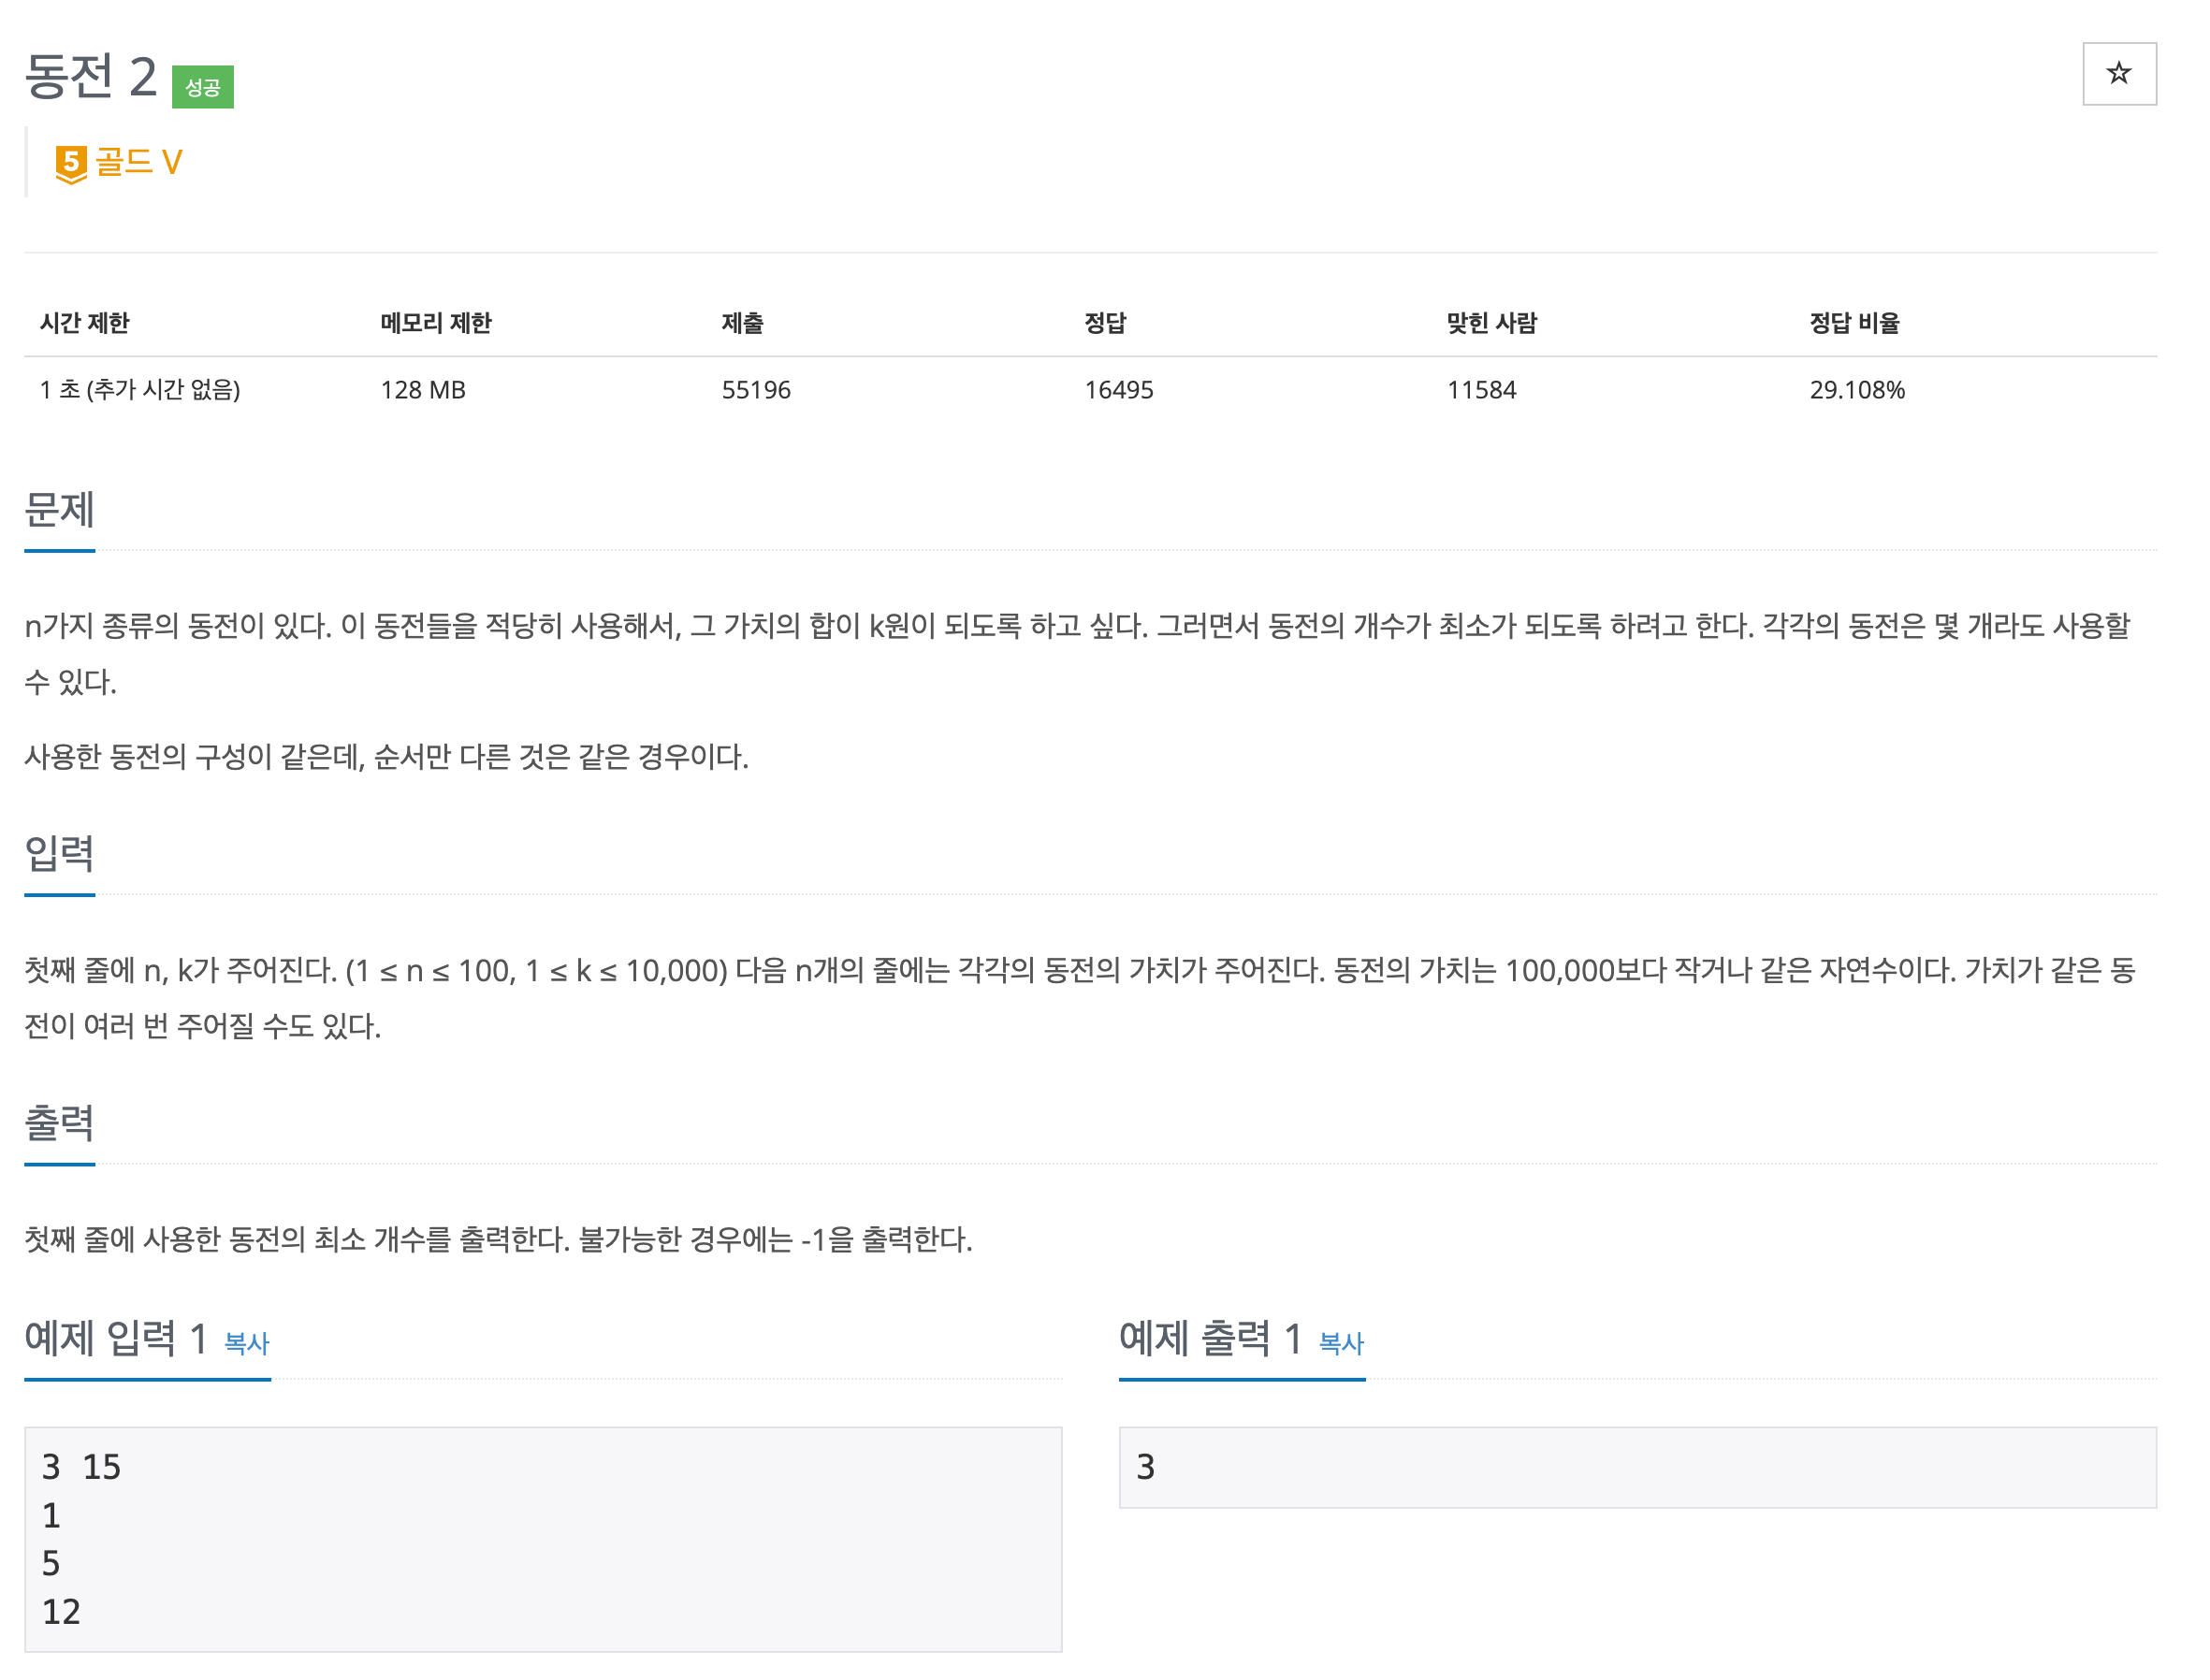Image resolution: width=2210 pixels, height=1680 pixels.
Task: Click the sample output box showing 3
Action: point(1636,1466)
